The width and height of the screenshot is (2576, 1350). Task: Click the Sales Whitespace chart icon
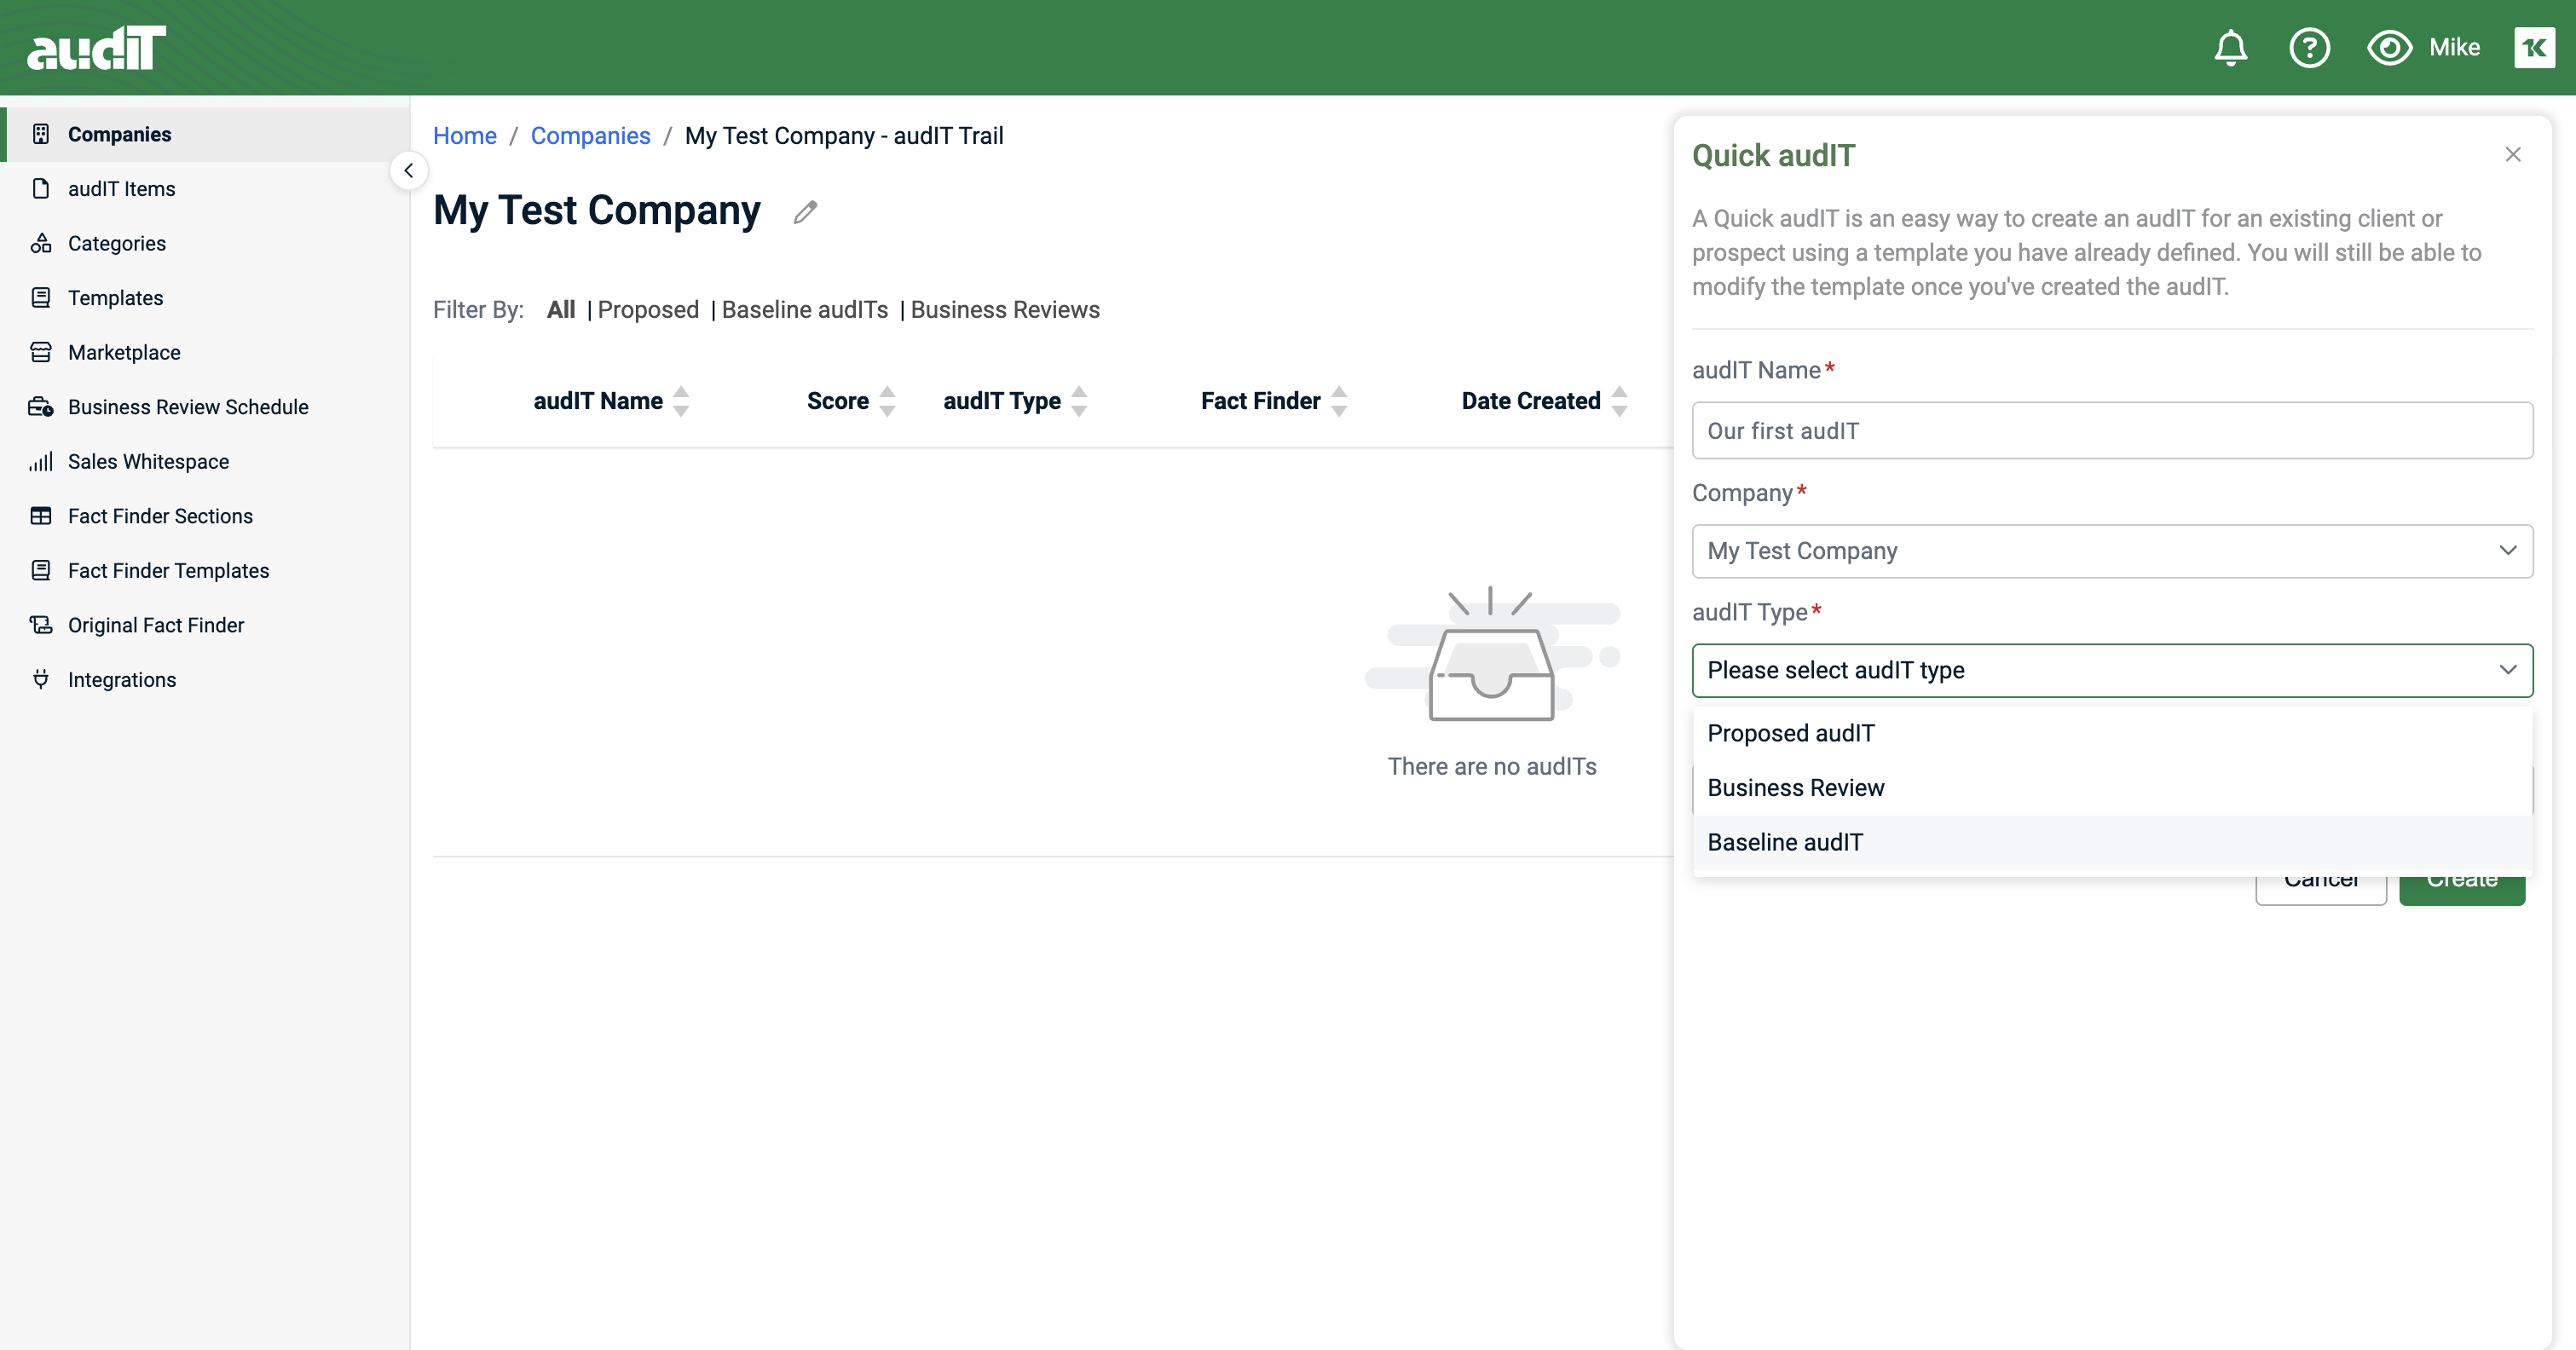(x=41, y=462)
